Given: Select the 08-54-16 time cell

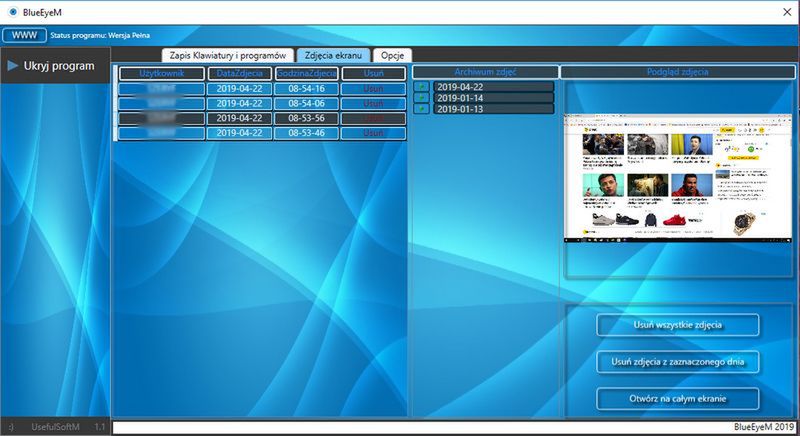Looking at the screenshot, I should pos(307,89).
